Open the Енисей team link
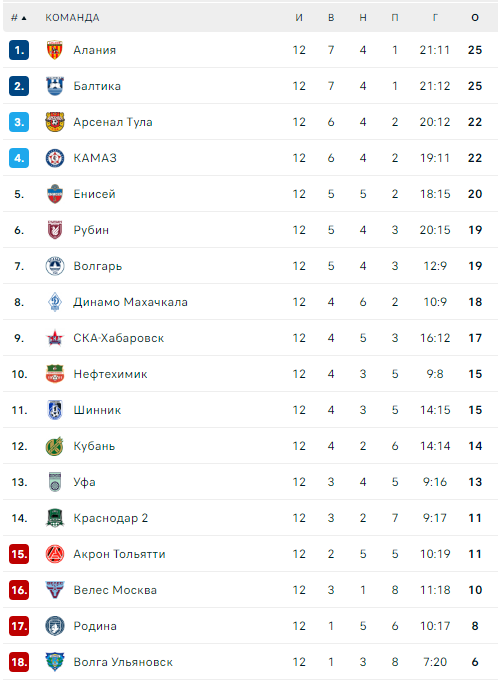The height and width of the screenshot is (680, 498). pos(95,194)
